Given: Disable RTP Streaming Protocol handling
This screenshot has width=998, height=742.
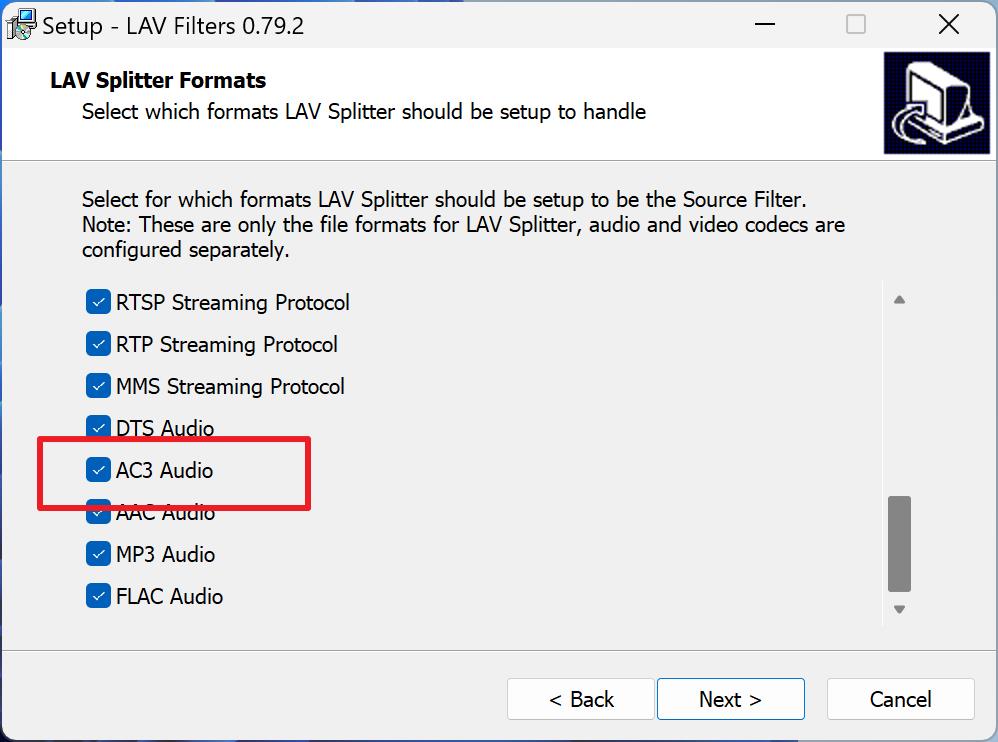Looking at the screenshot, I should 97,344.
